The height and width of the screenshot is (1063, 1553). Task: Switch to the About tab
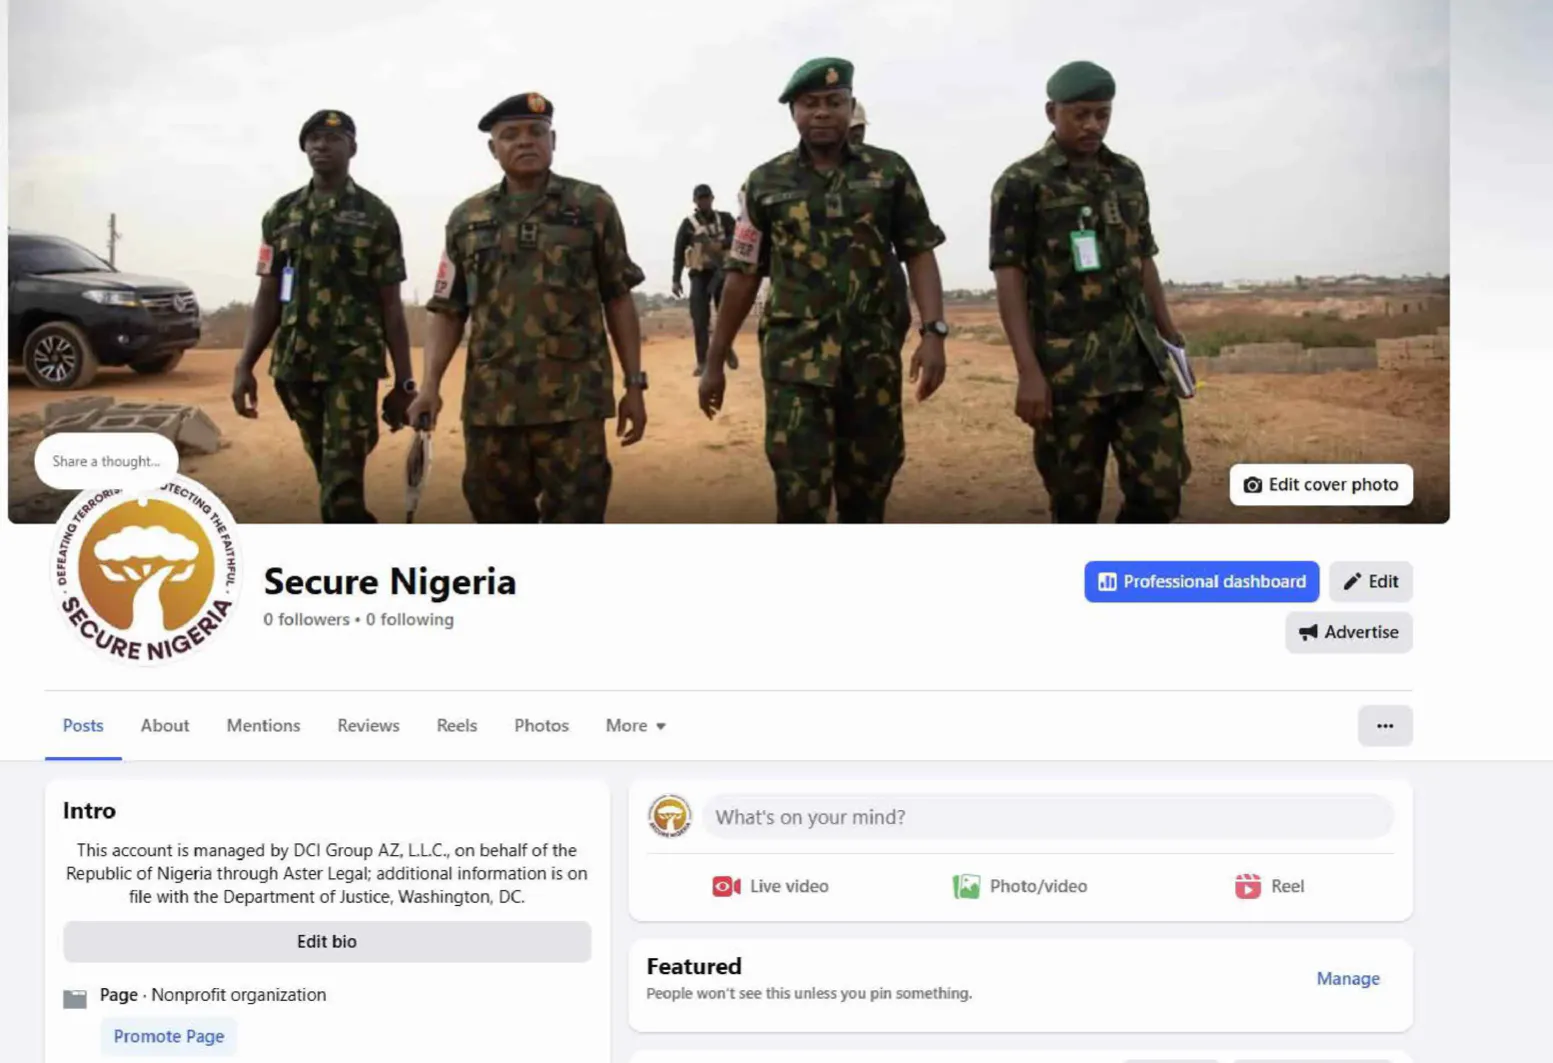(165, 726)
